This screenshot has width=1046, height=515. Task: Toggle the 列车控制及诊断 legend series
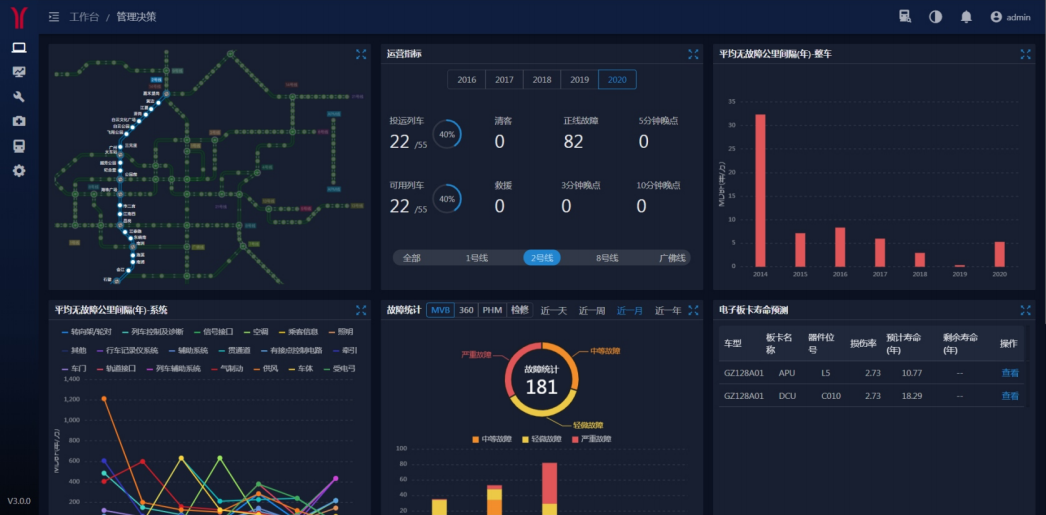[152, 332]
